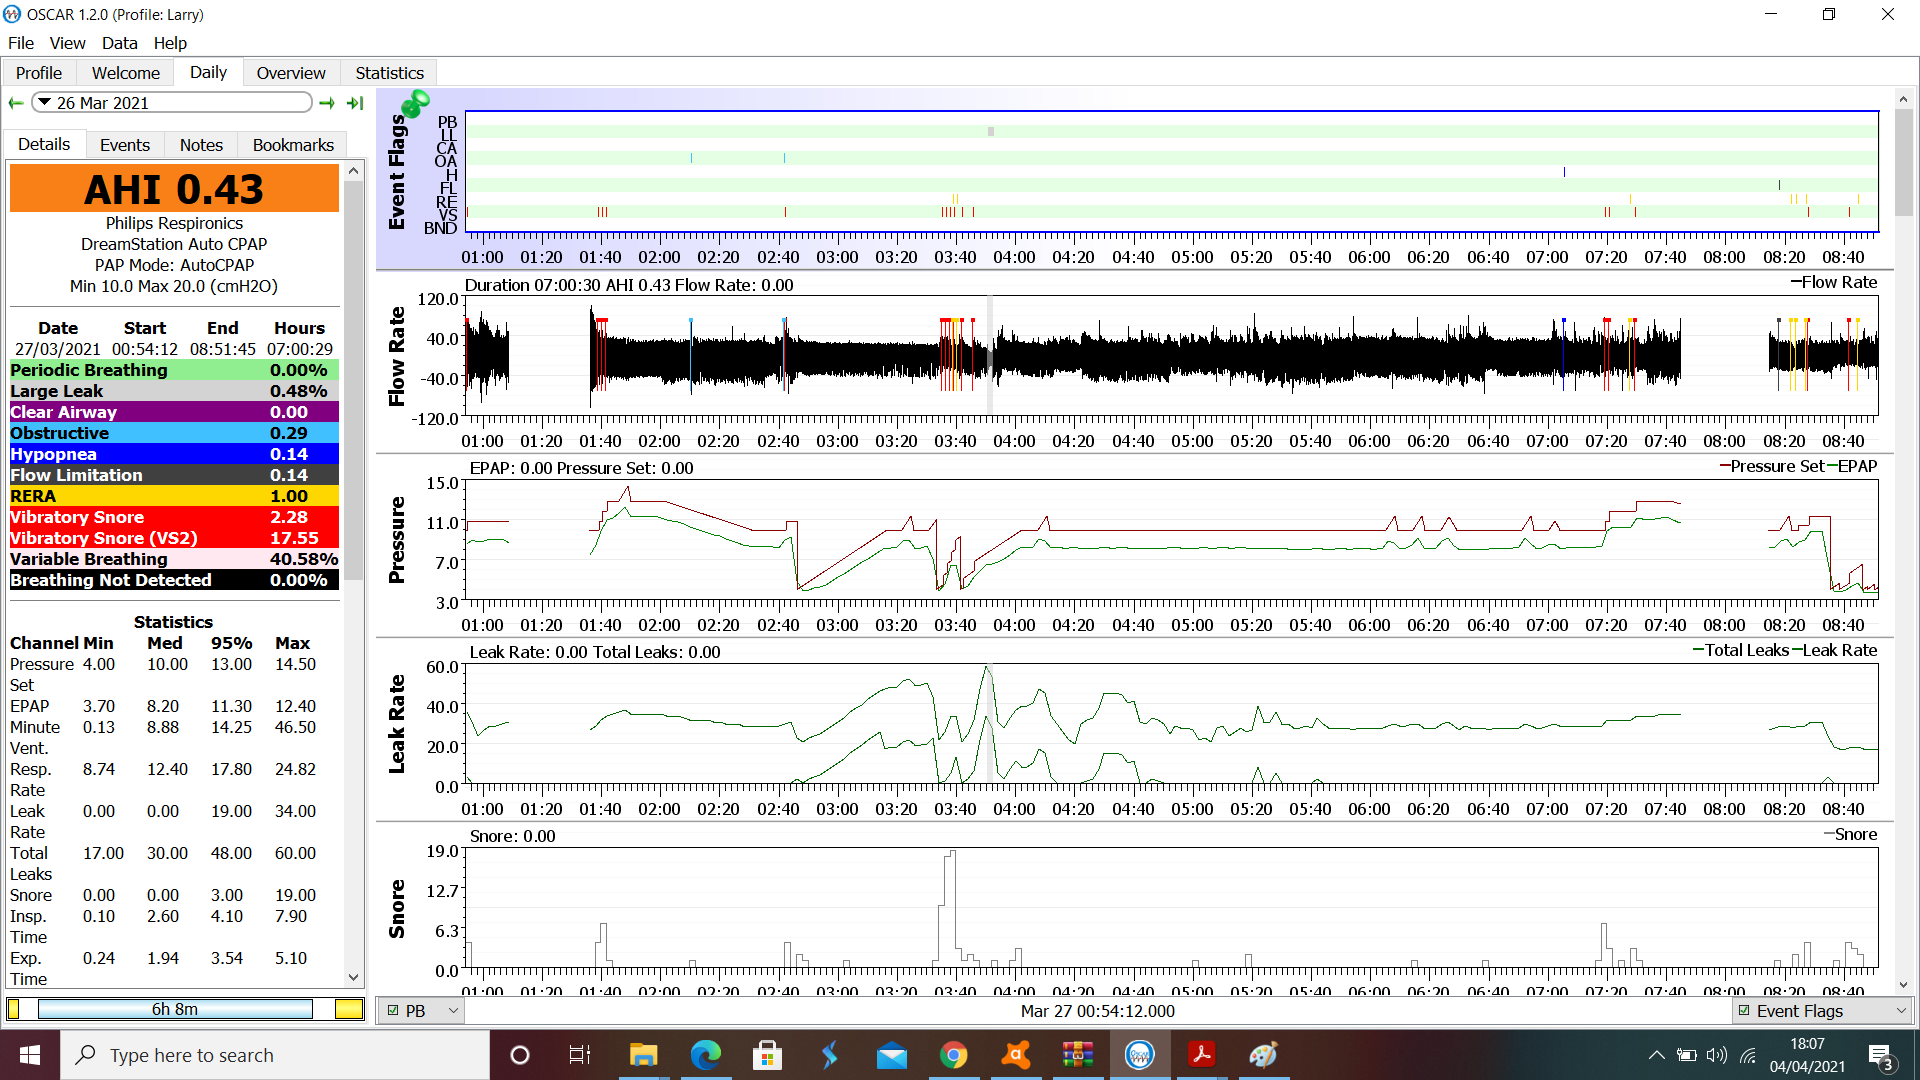The image size is (1920, 1080).
Task: Click the 6h 8m session time bar
Action: click(175, 1009)
